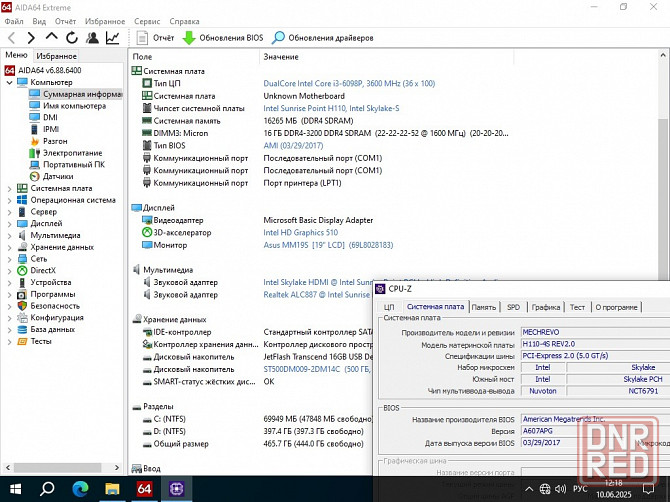Switch to Память tab in CPU-Z
The width and height of the screenshot is (670, 502).
click(484, 307)
